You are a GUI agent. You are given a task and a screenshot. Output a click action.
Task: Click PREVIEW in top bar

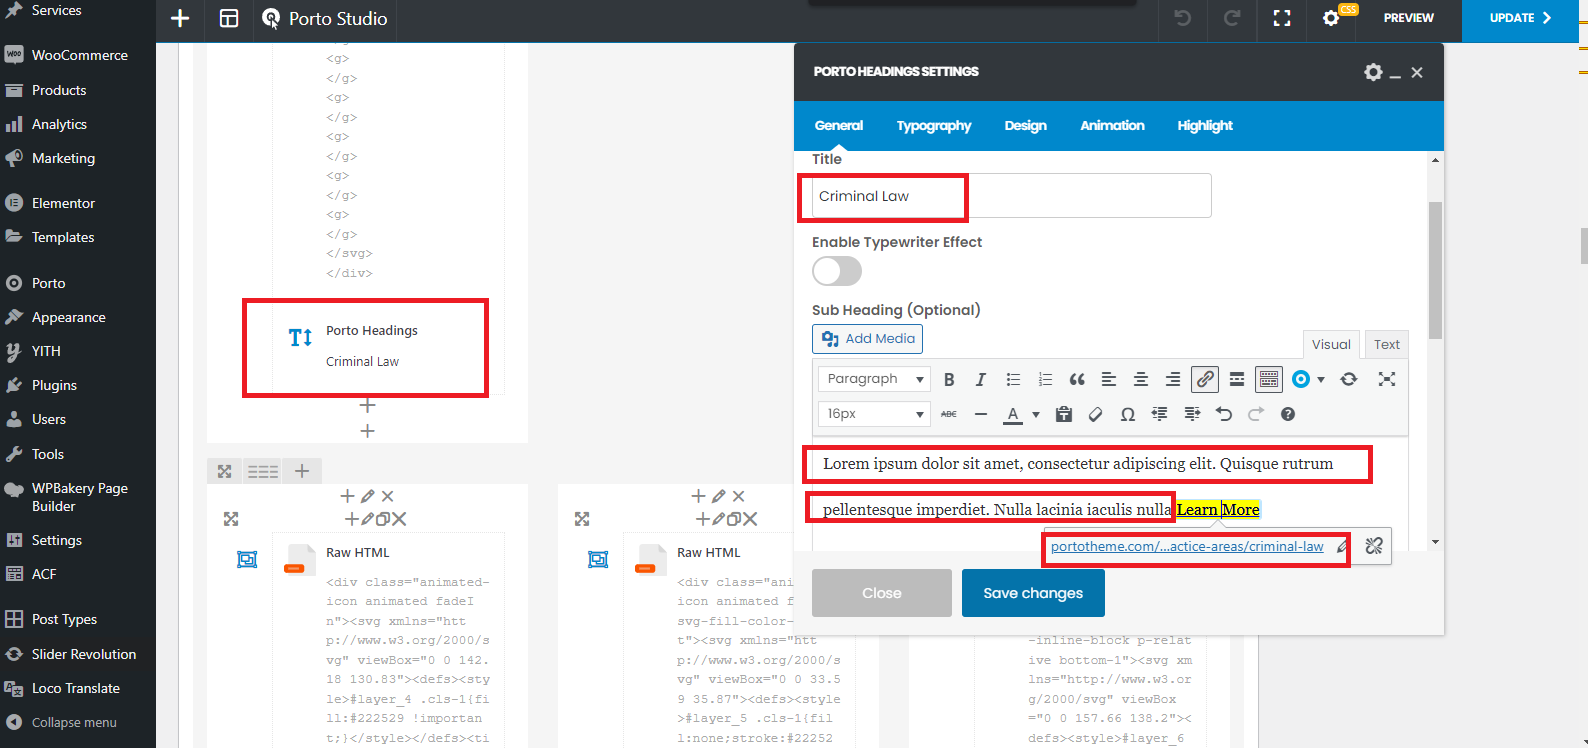coord(1408,18)
